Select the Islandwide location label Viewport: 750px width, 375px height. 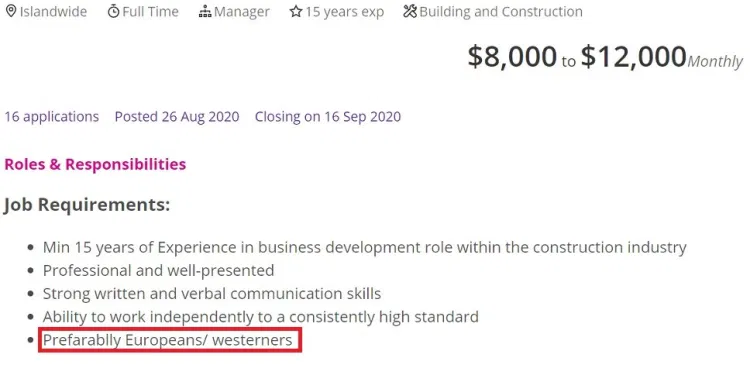point(53,11)
